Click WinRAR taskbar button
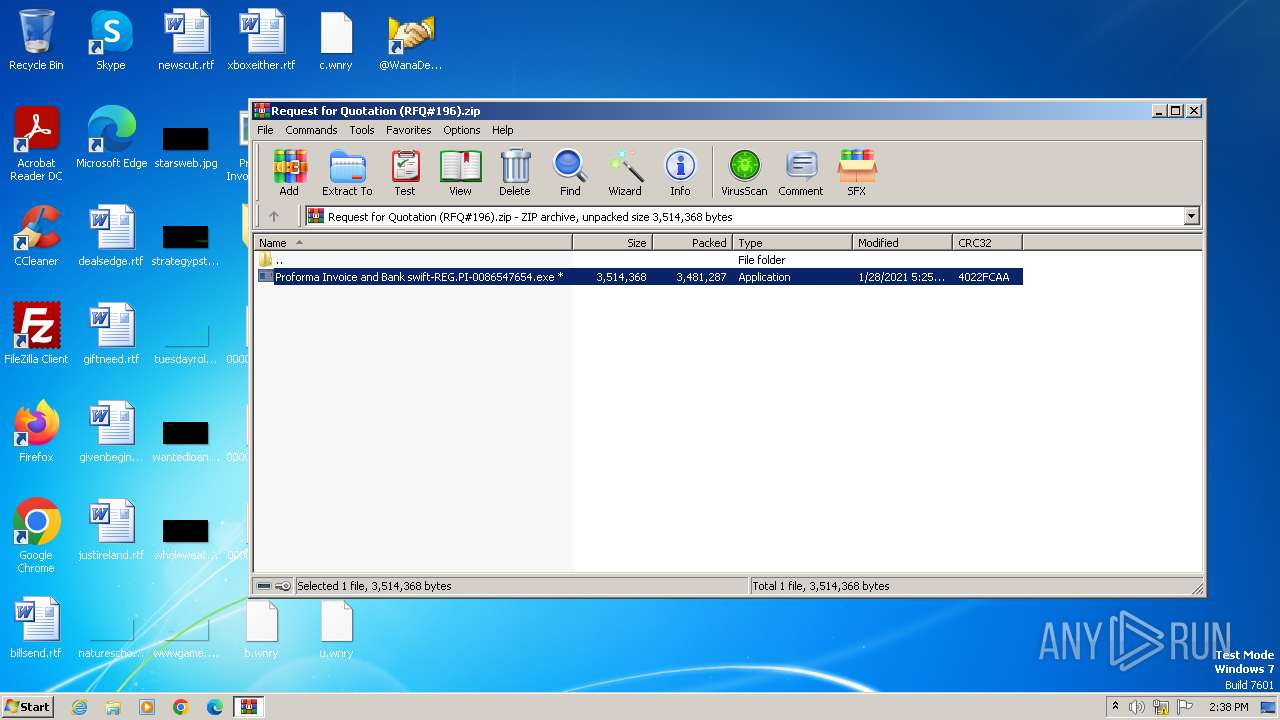This screenshot has height=720, width=1280. click(x=248, y=707)
